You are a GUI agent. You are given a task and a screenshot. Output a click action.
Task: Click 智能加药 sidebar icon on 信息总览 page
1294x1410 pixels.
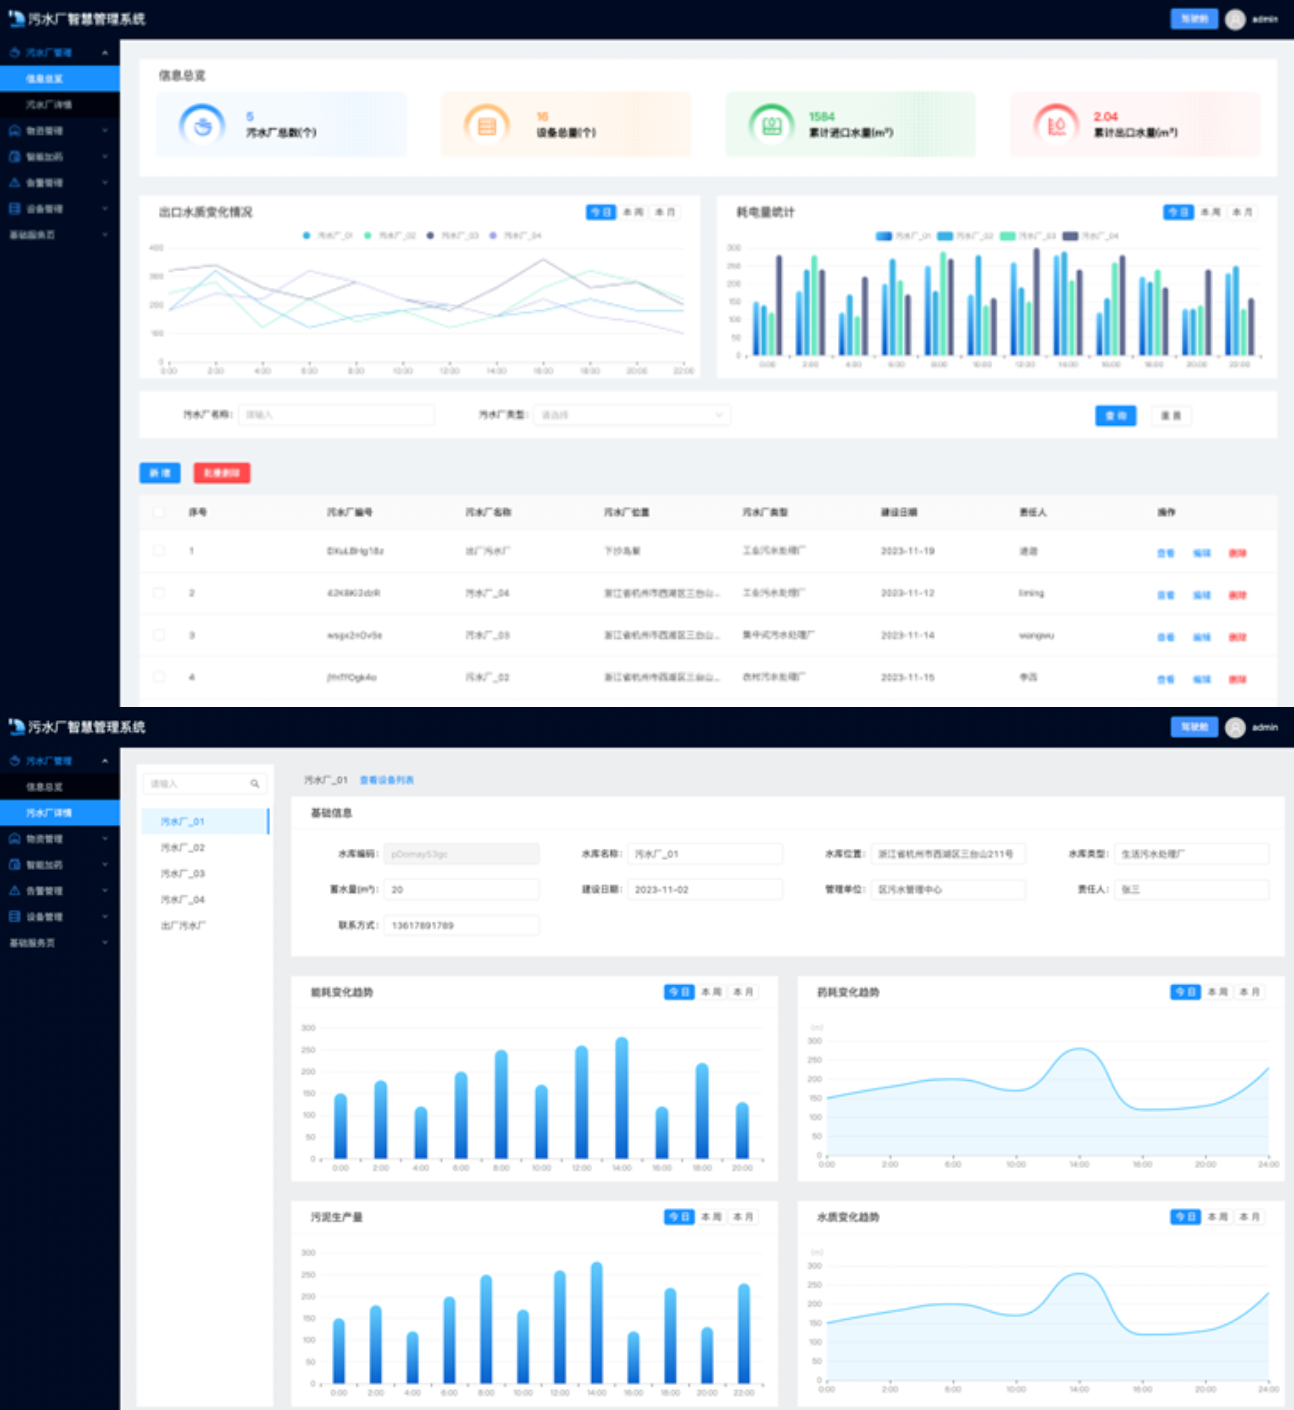point(14,157)
